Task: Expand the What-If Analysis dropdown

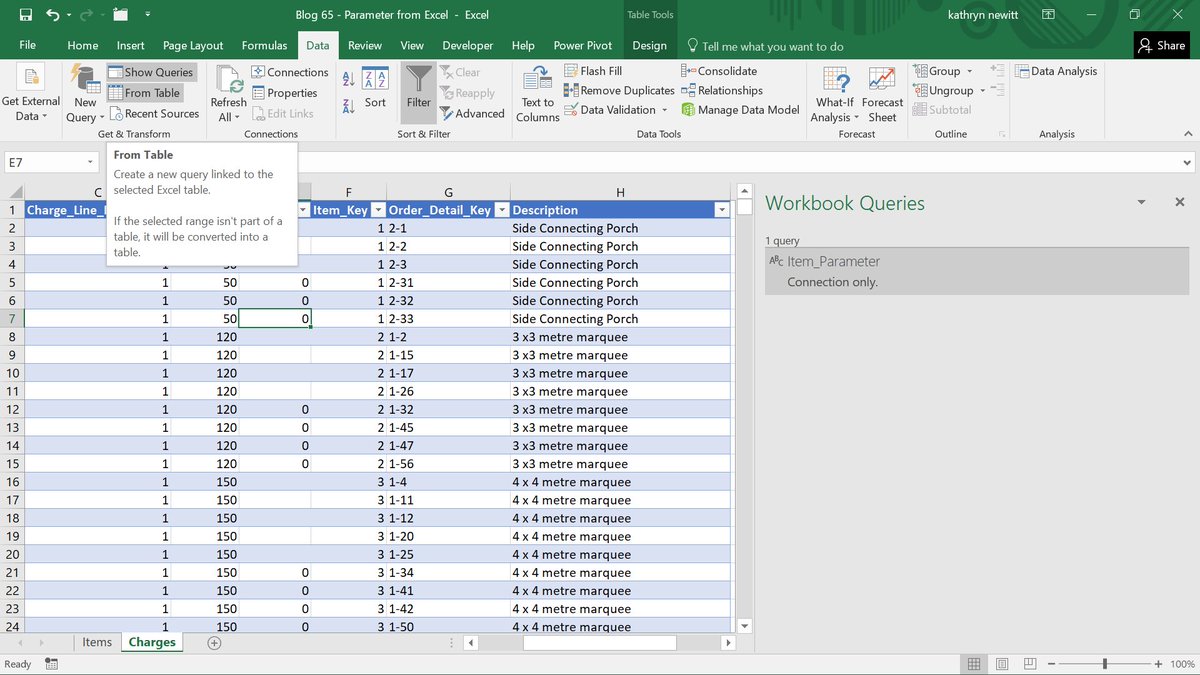Action: tap(833, 91)
